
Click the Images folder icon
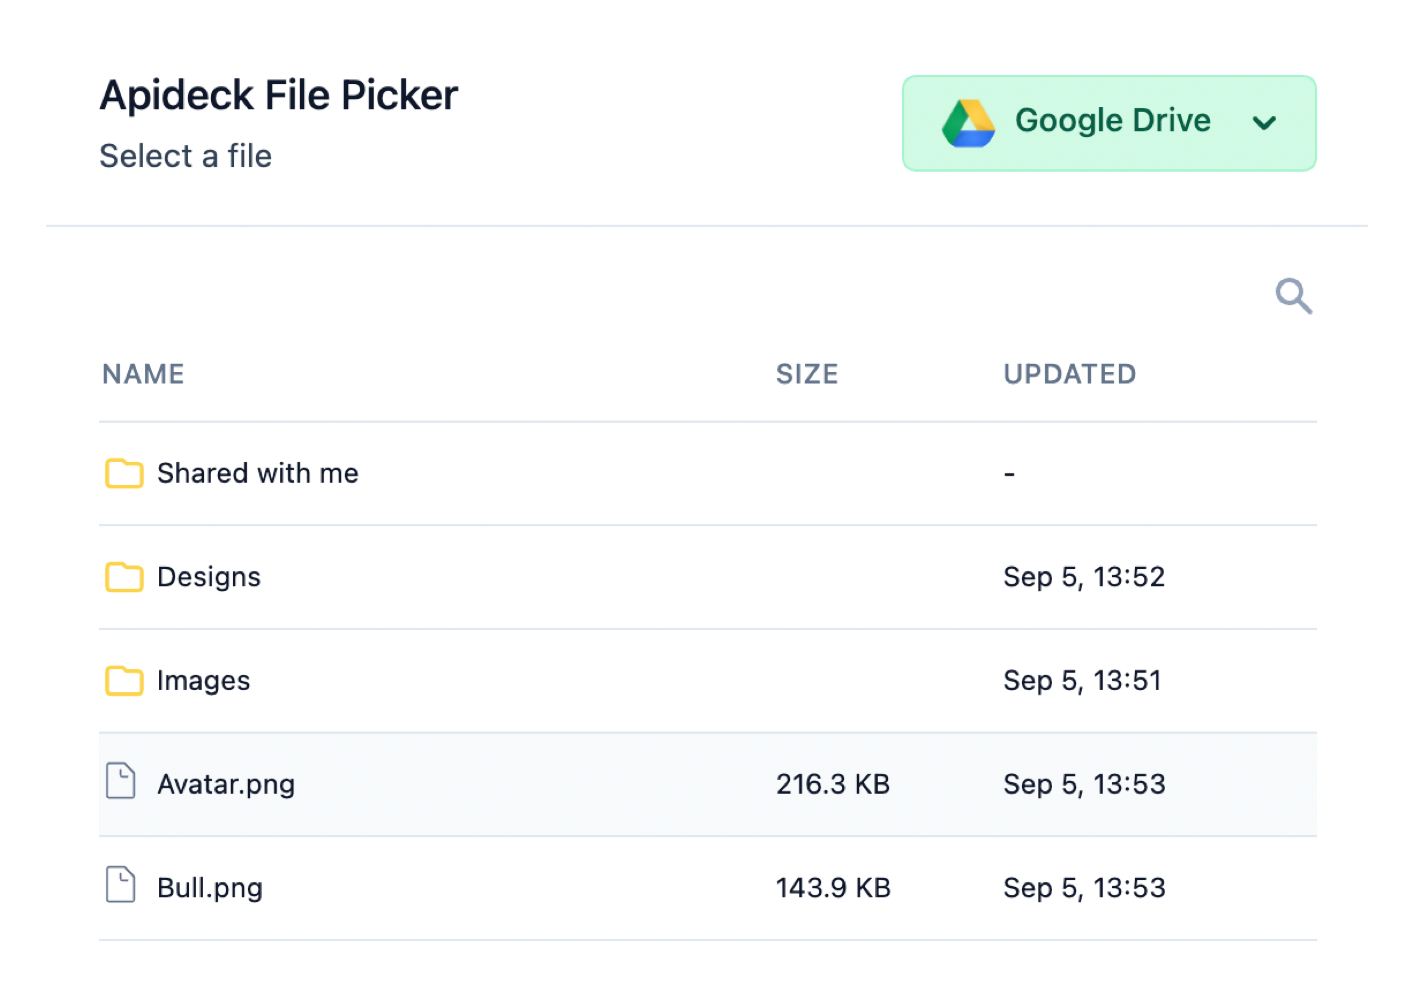(124, 681)
